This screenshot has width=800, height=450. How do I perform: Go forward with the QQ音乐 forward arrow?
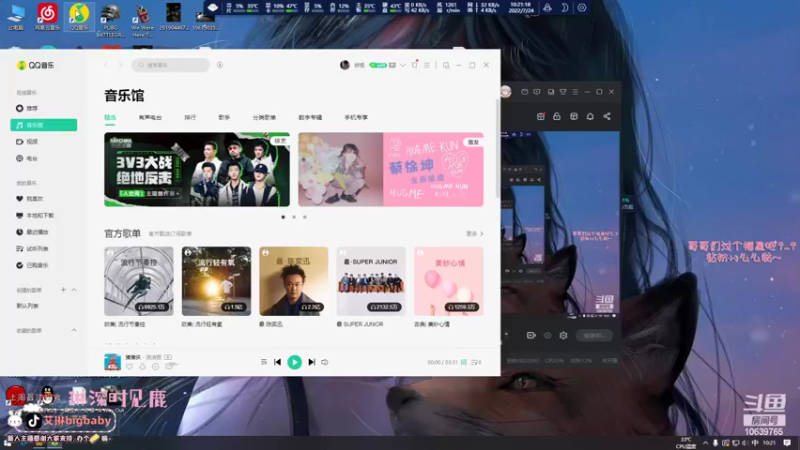pos(120,65)
